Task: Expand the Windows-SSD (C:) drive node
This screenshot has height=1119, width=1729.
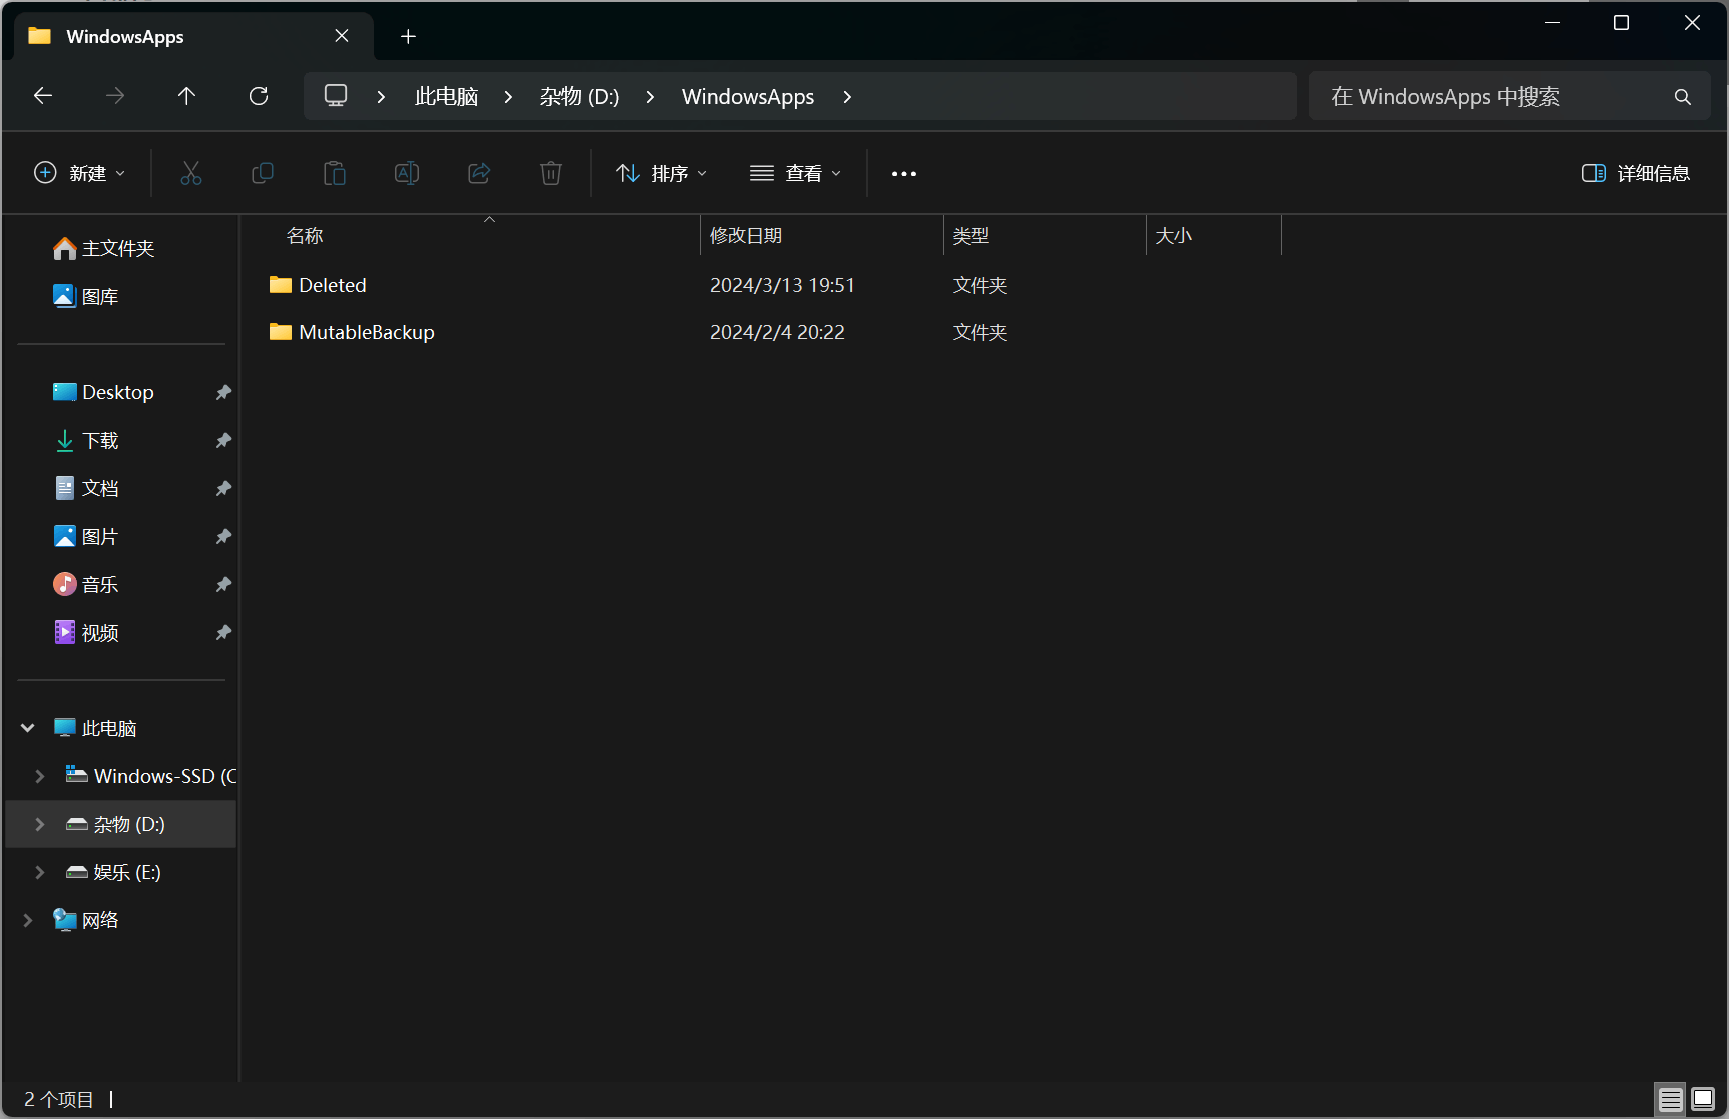Action: pyautogui.click(x=40, y=776)
